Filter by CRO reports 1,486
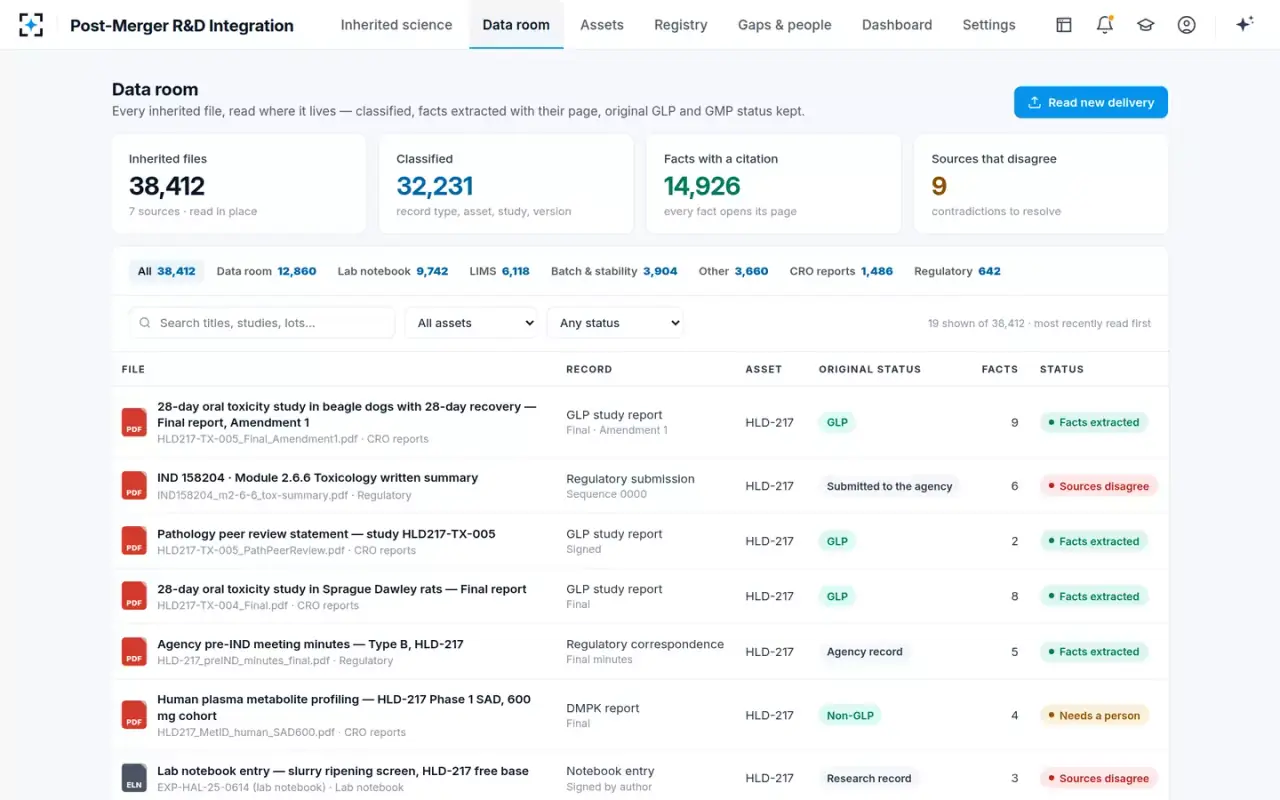Viewport: 1280px width, 800px height. [841, 271]
